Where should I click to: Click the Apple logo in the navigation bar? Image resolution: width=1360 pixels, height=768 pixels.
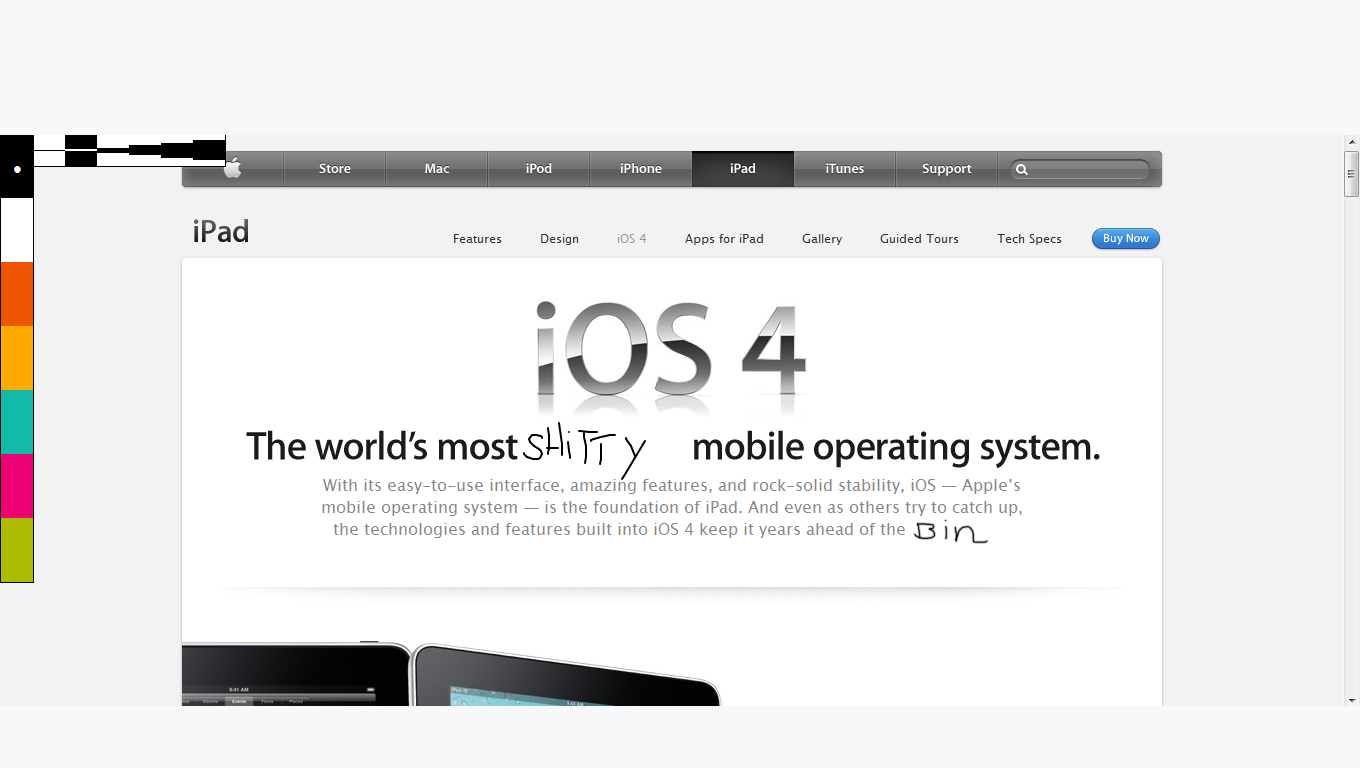click(x=233, y=169)
